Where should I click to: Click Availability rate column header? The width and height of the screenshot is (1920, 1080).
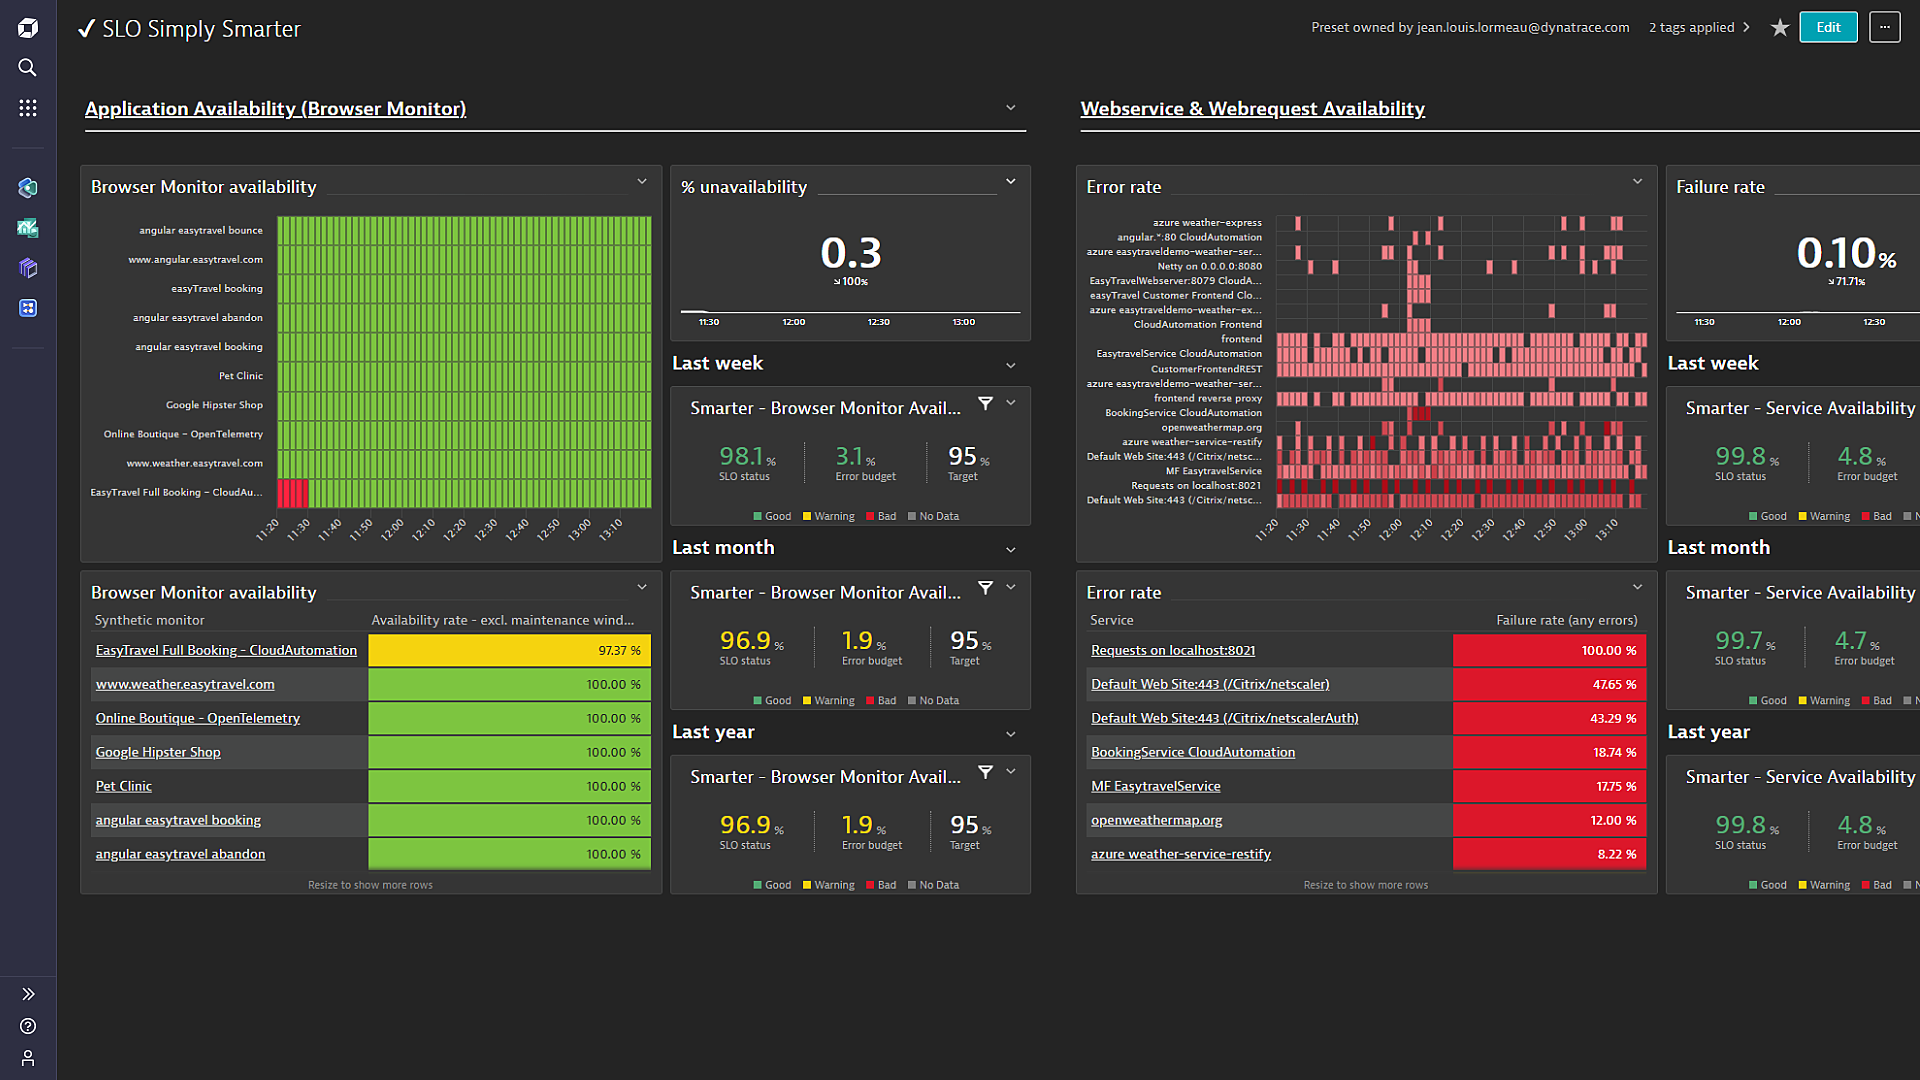coord(502,620)
